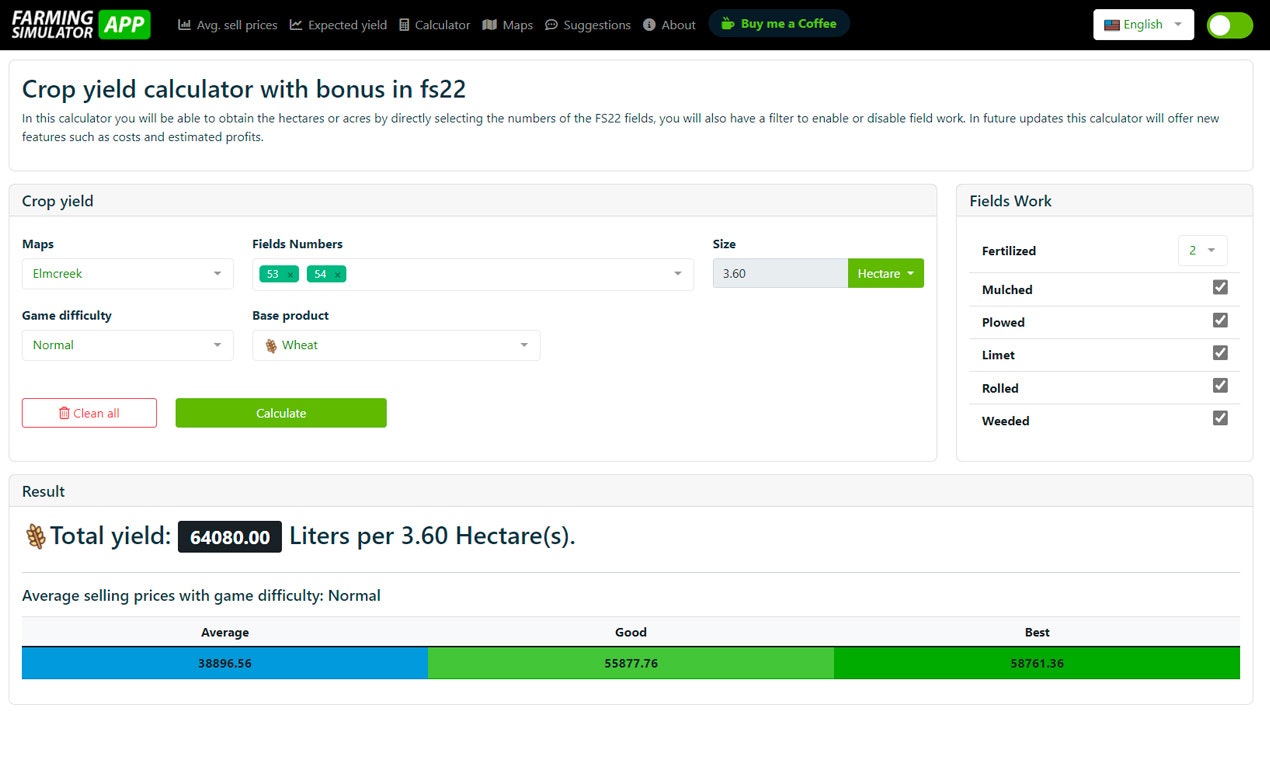Click the green Calculate button
The image size is (1270, 760).
[281, 413]
